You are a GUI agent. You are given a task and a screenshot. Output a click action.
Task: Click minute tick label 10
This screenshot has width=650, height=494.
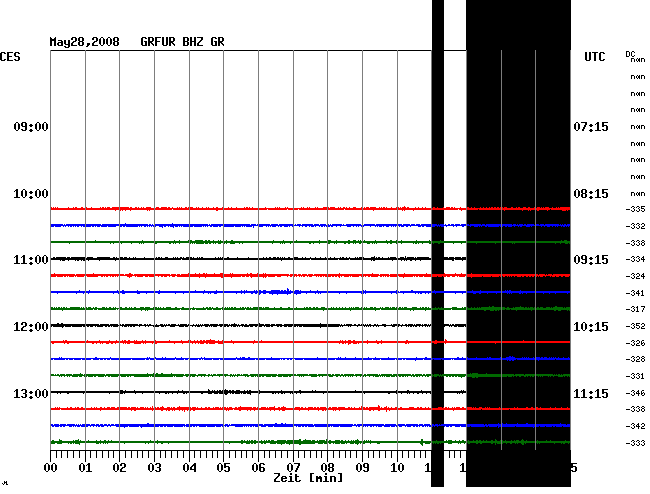397,468
